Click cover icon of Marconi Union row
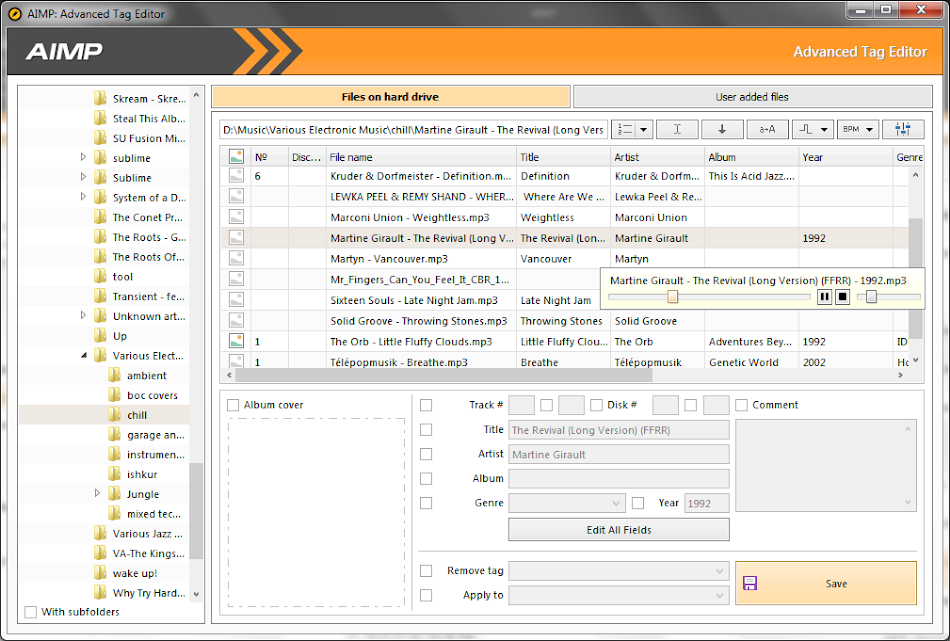This screenshot has height=641, width=950. click(236, 217)
